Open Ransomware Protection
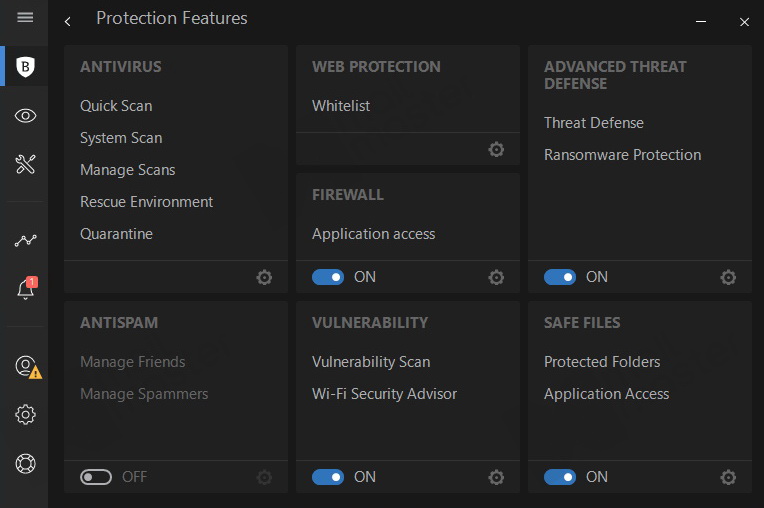The width and height of the screenshot is (764, 508). click(x=622, y=155)
